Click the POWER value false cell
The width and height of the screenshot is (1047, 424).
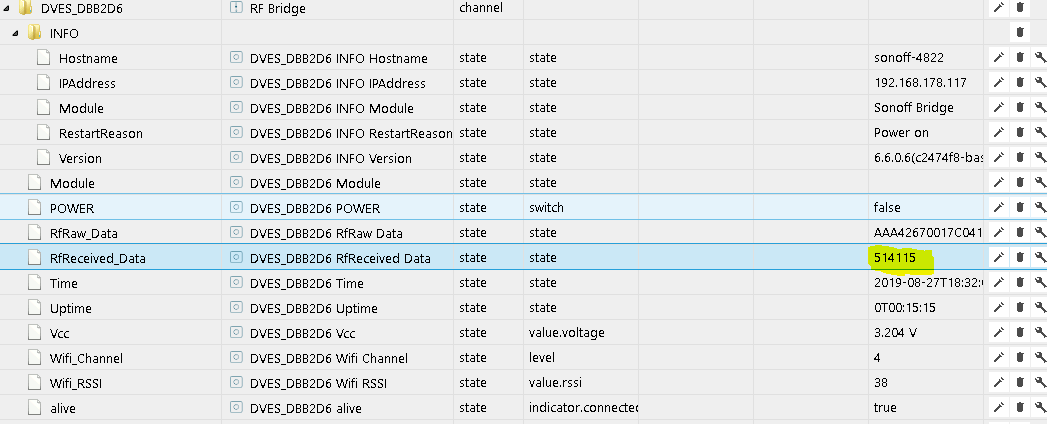887,208
